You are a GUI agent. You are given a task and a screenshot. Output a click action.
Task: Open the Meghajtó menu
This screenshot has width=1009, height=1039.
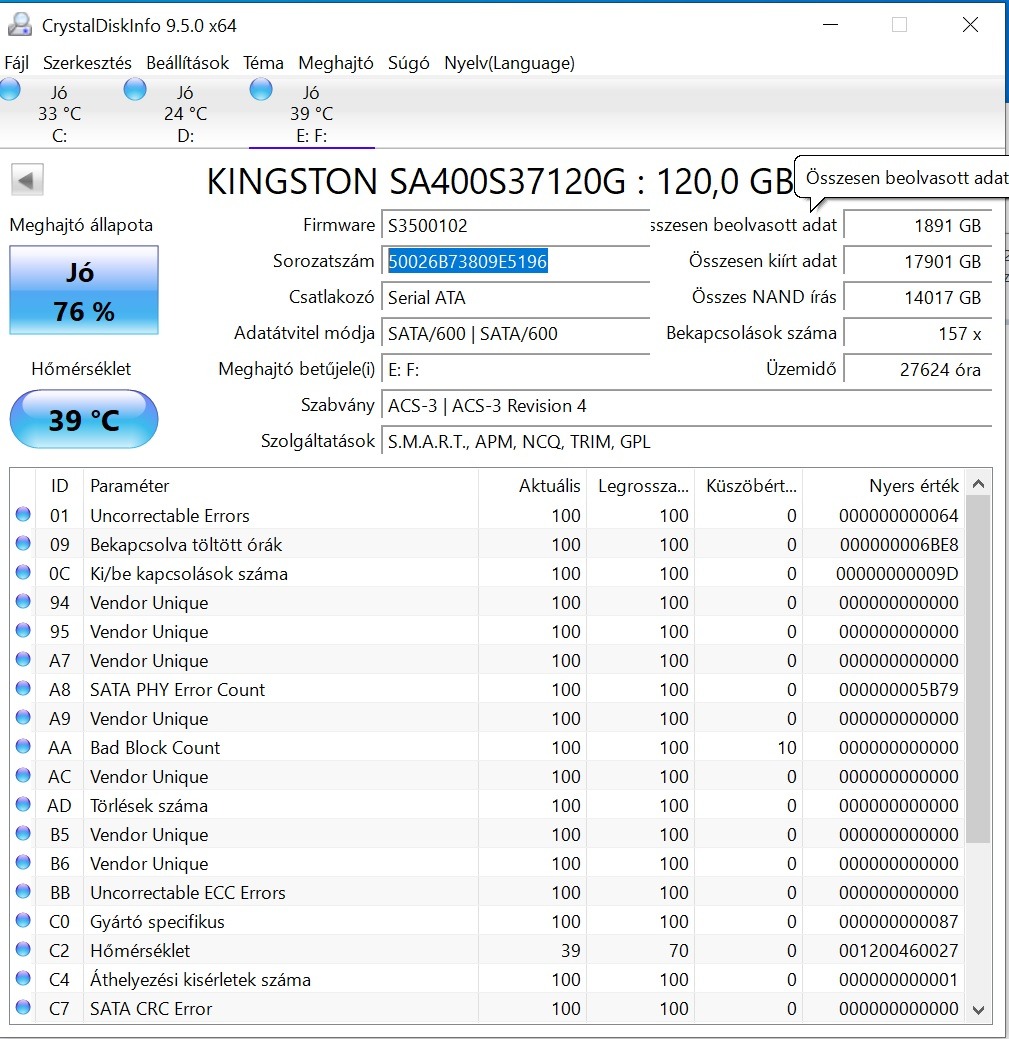336,63
